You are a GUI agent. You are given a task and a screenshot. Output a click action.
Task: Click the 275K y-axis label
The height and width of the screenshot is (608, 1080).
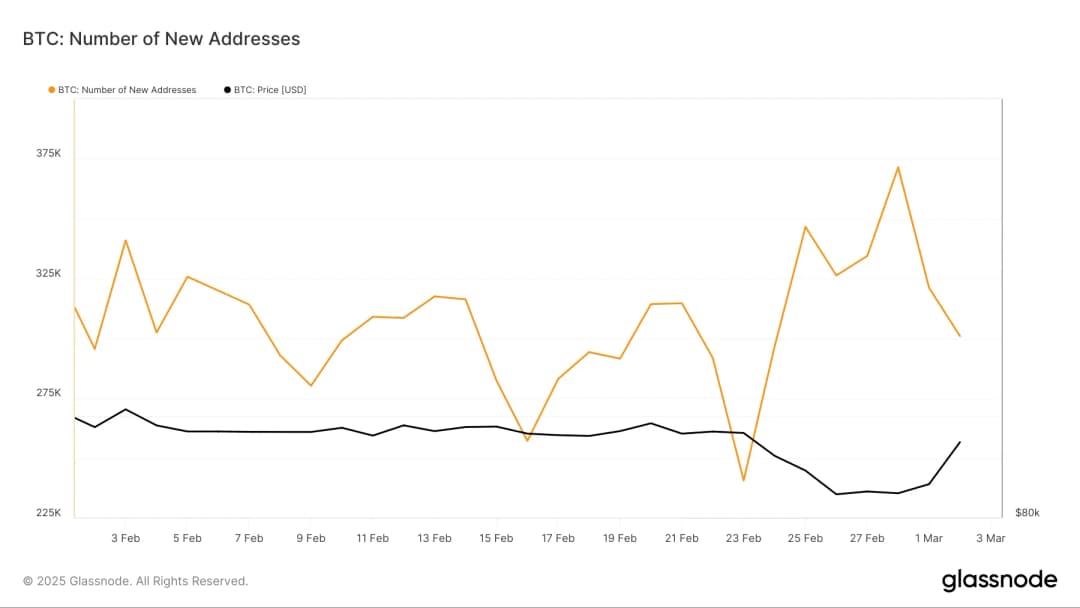point(49,393)
